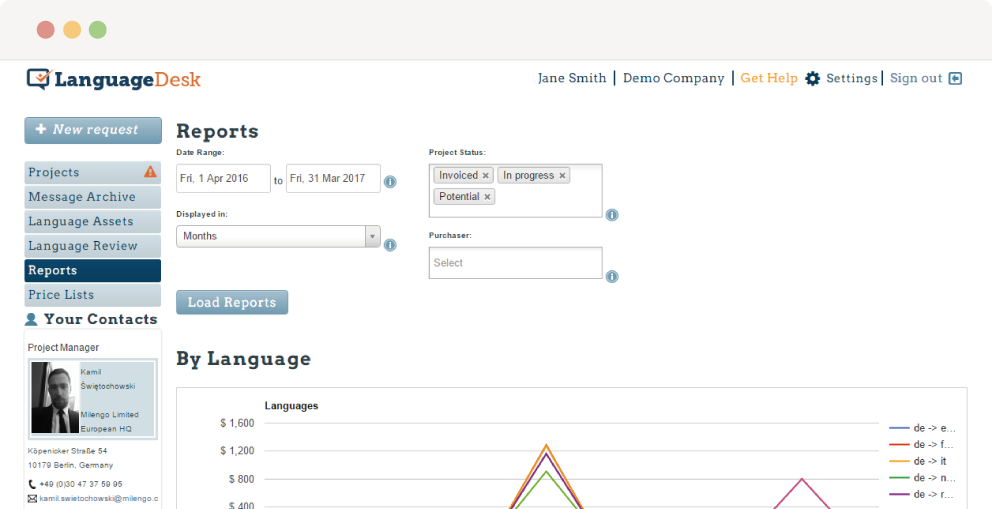Screen dimensions: 992x509
Task: Show info for Date Range field
Action: pyautogui.click(x=390, y=181)
